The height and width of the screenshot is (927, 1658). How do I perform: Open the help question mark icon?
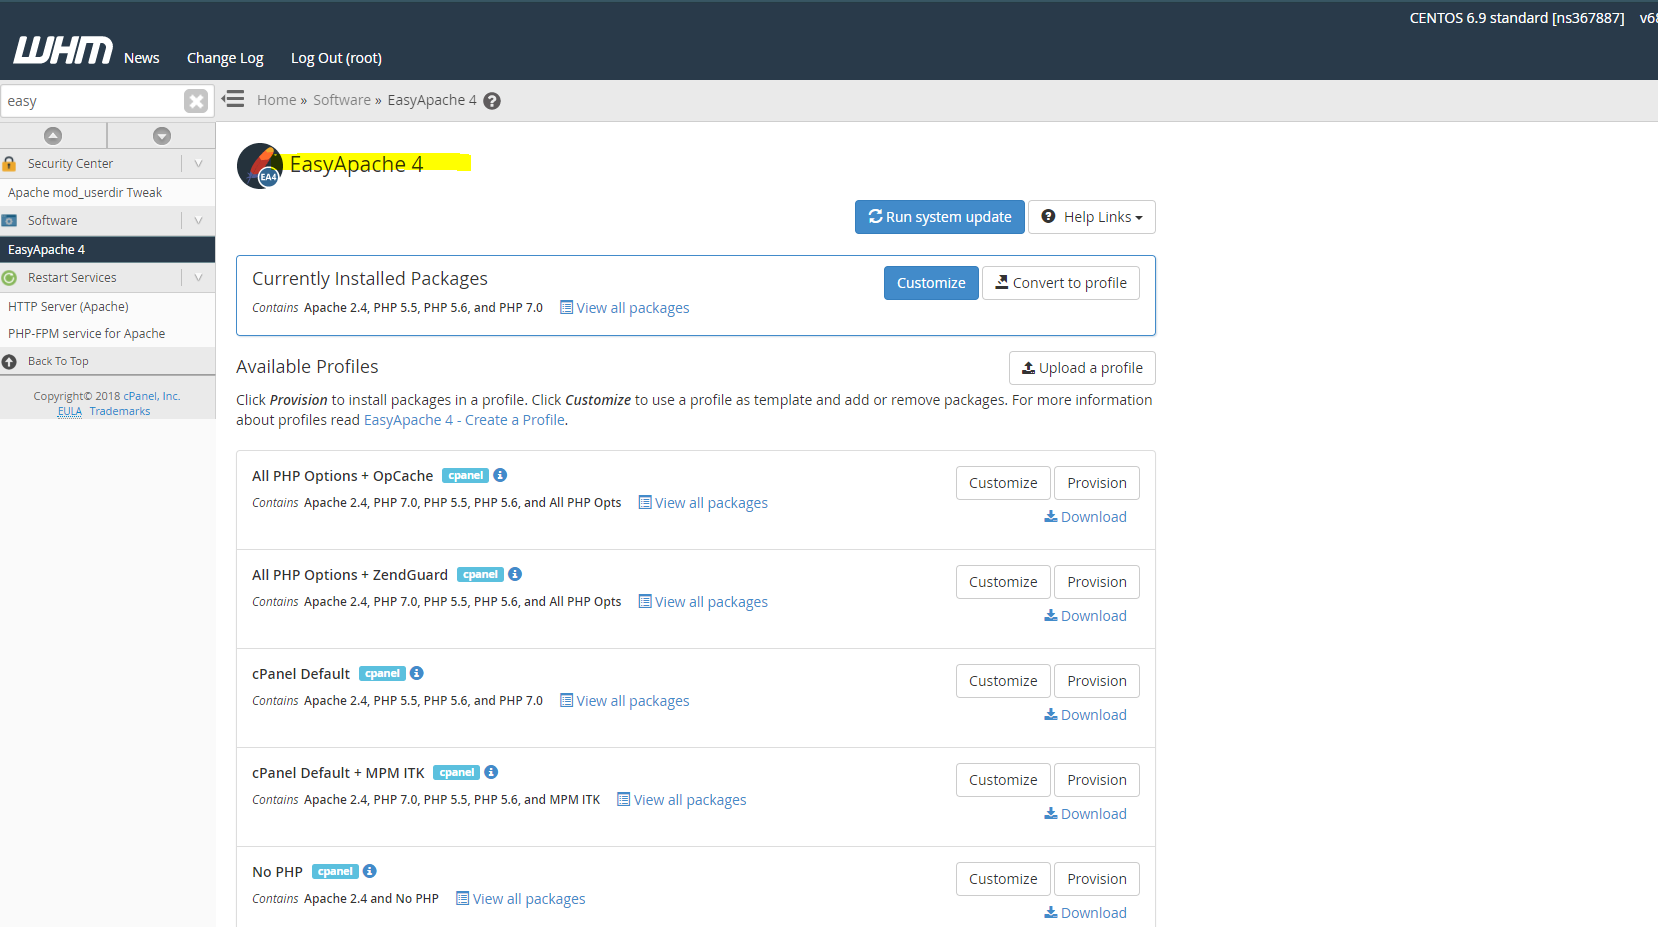[x=492, y=101]
